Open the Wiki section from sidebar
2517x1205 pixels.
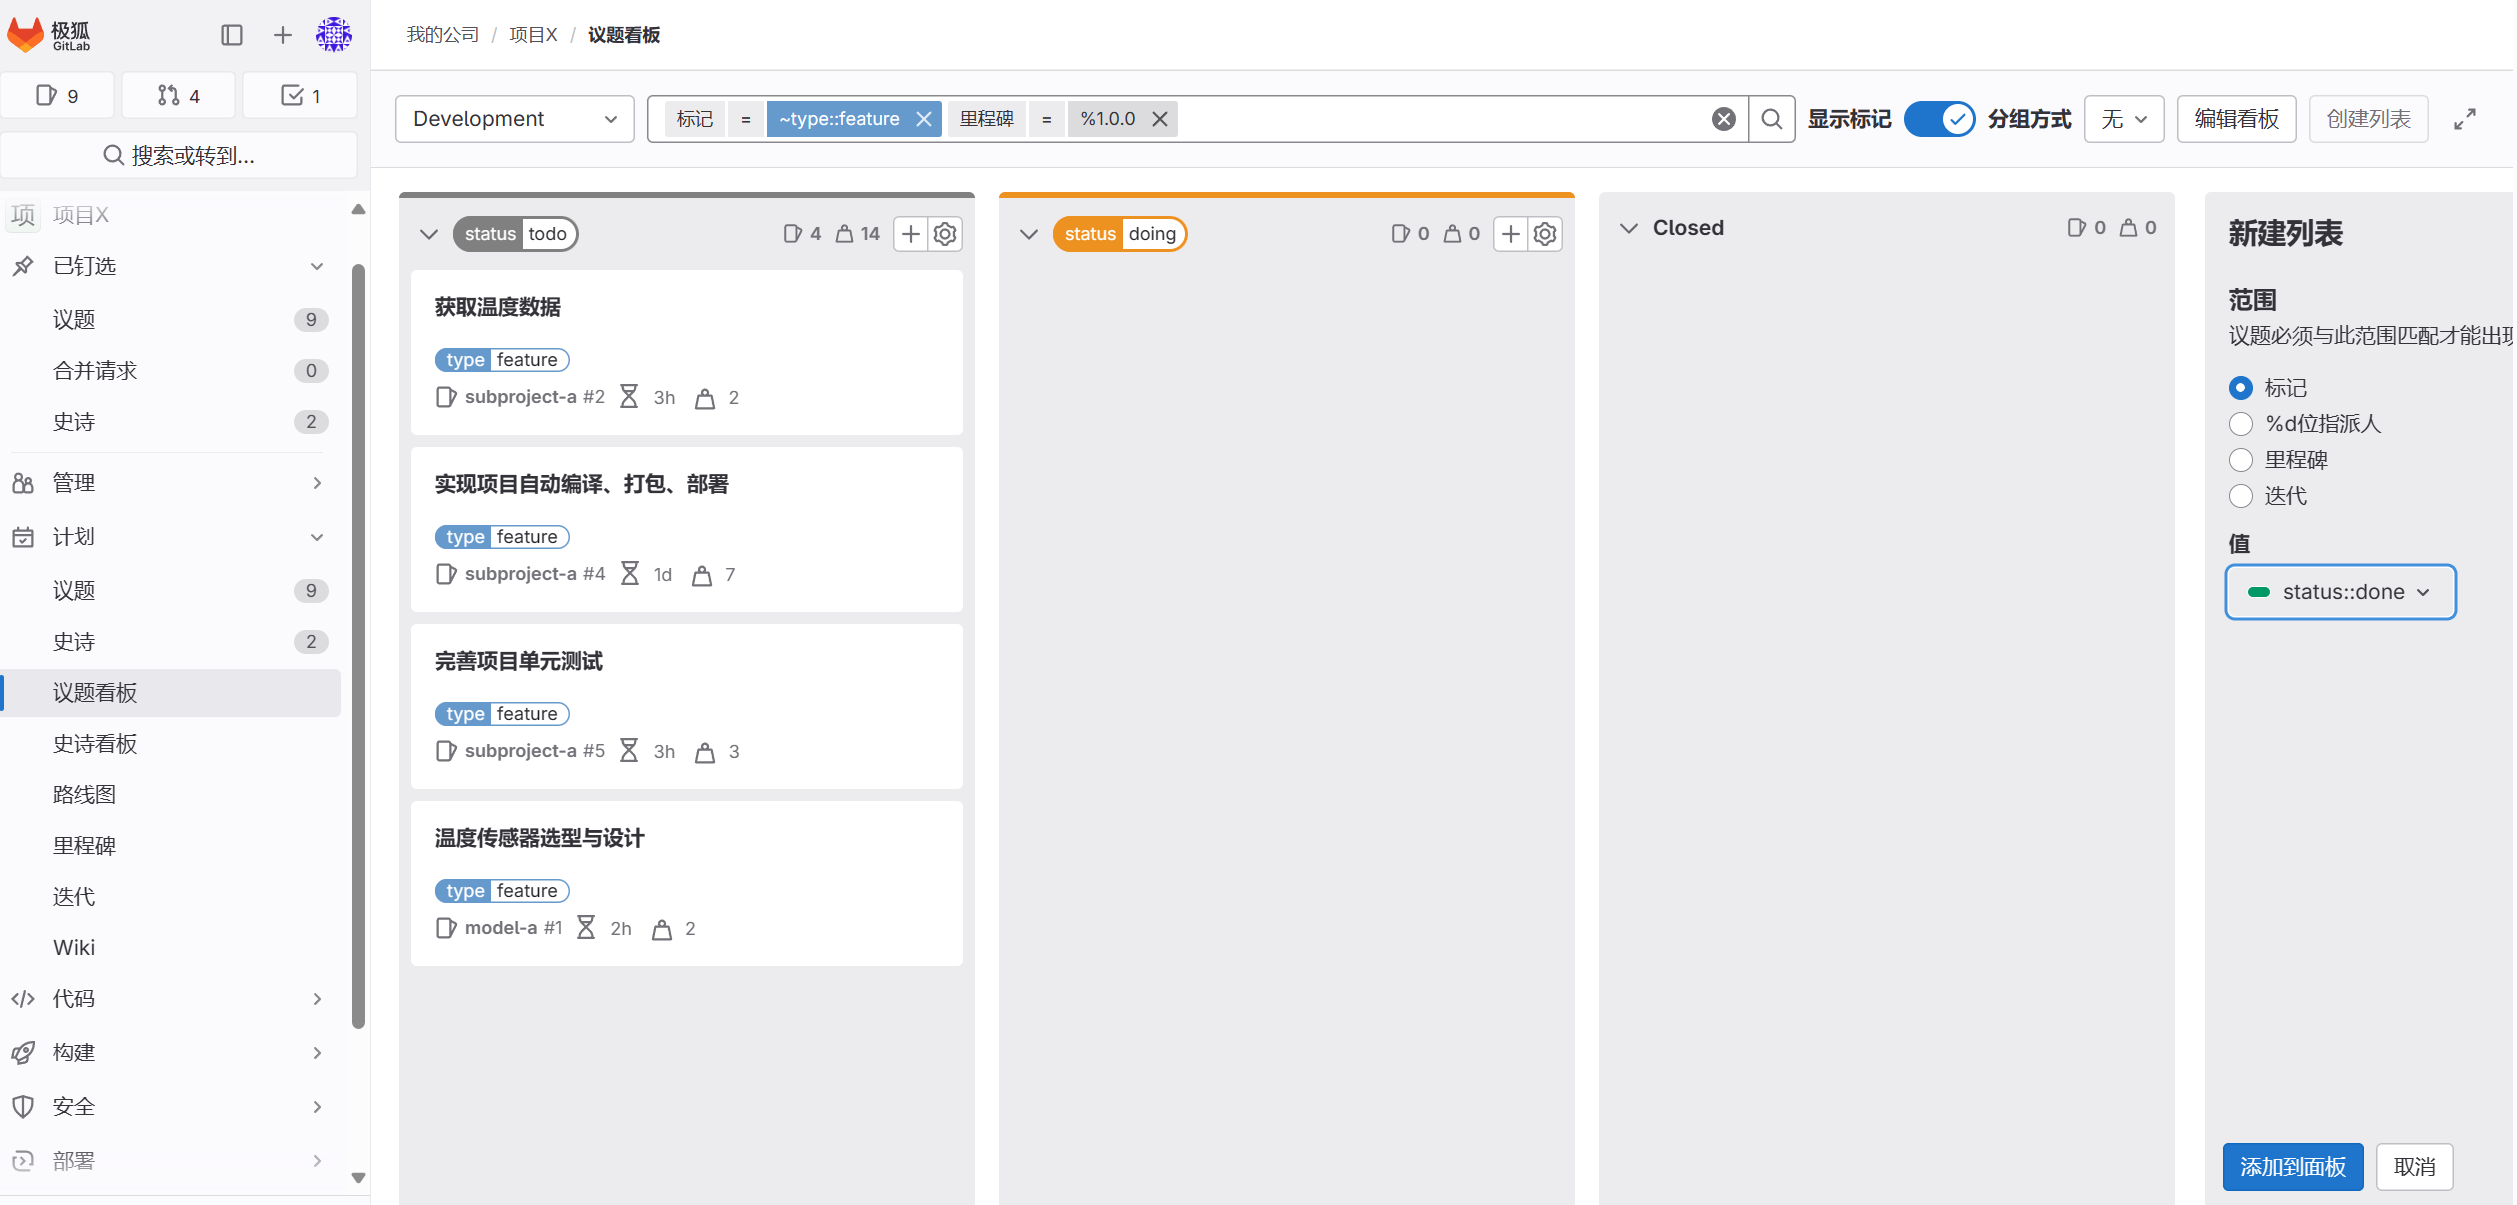click(x=74, y=947)
